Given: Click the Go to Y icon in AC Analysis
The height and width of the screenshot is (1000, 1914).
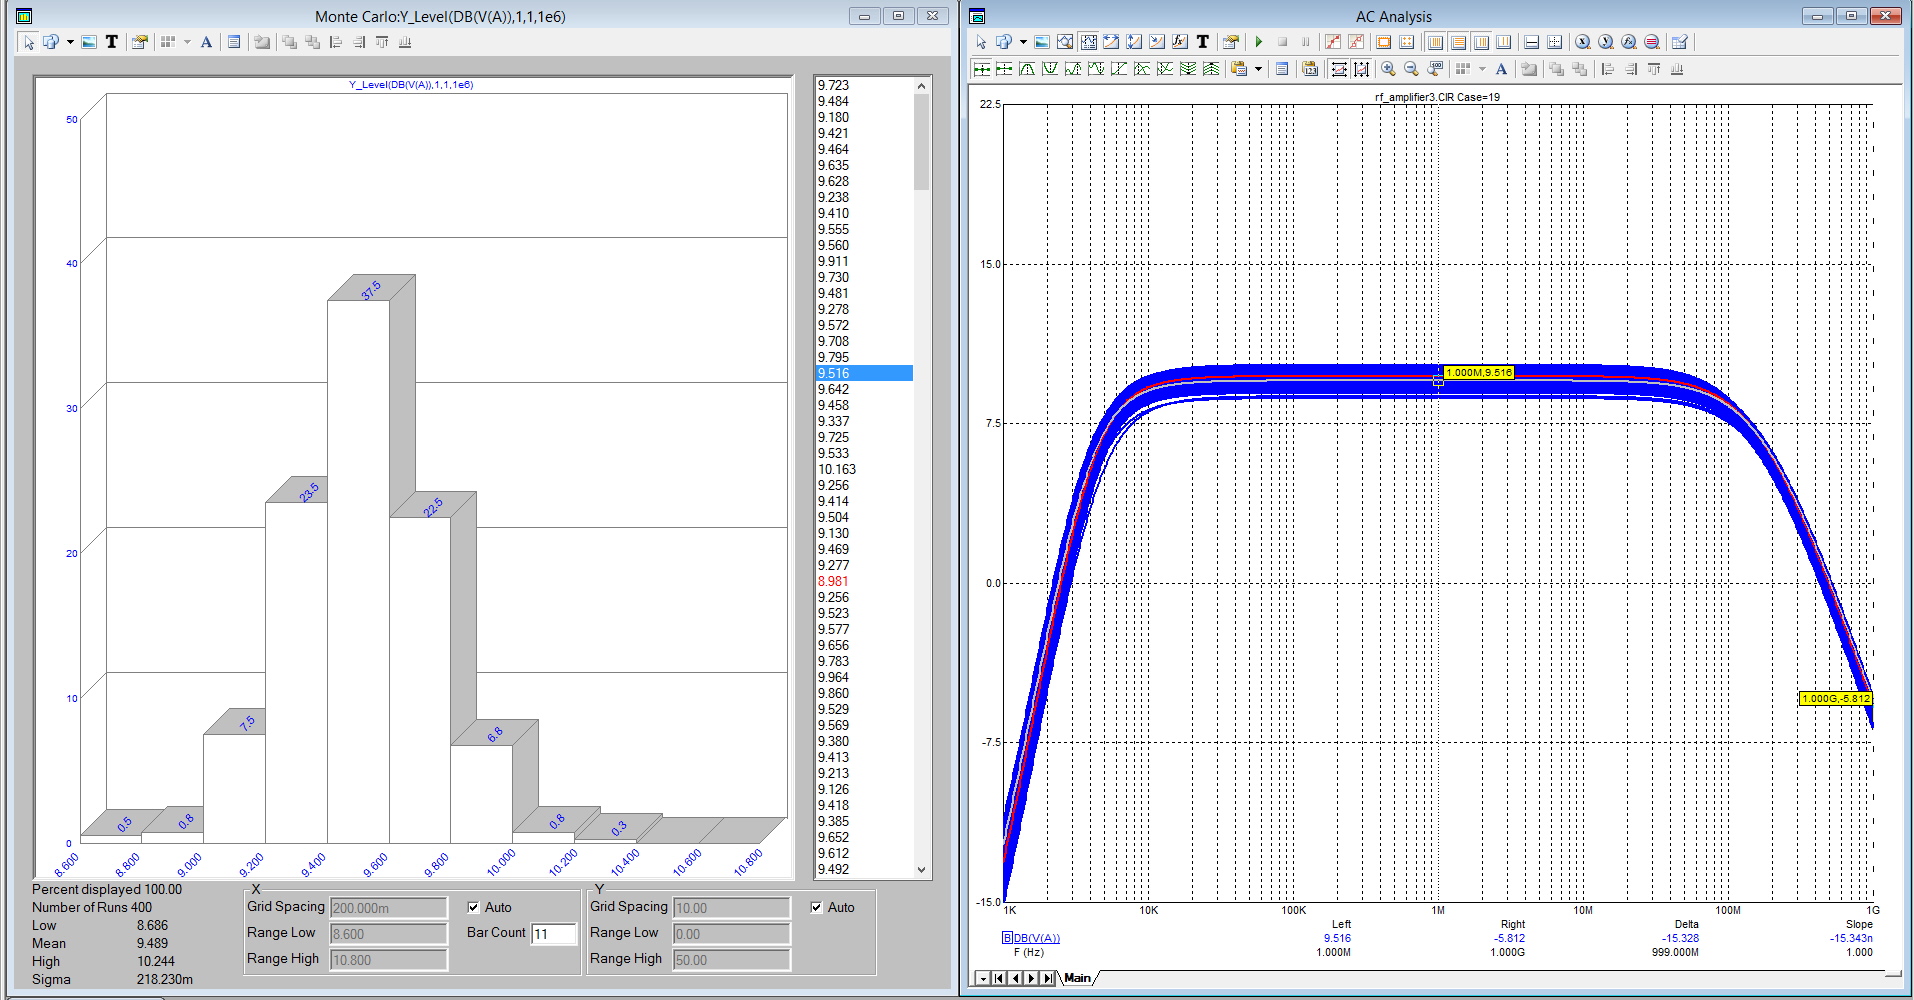Looking at the screenshot, I should click(1605, 42).
